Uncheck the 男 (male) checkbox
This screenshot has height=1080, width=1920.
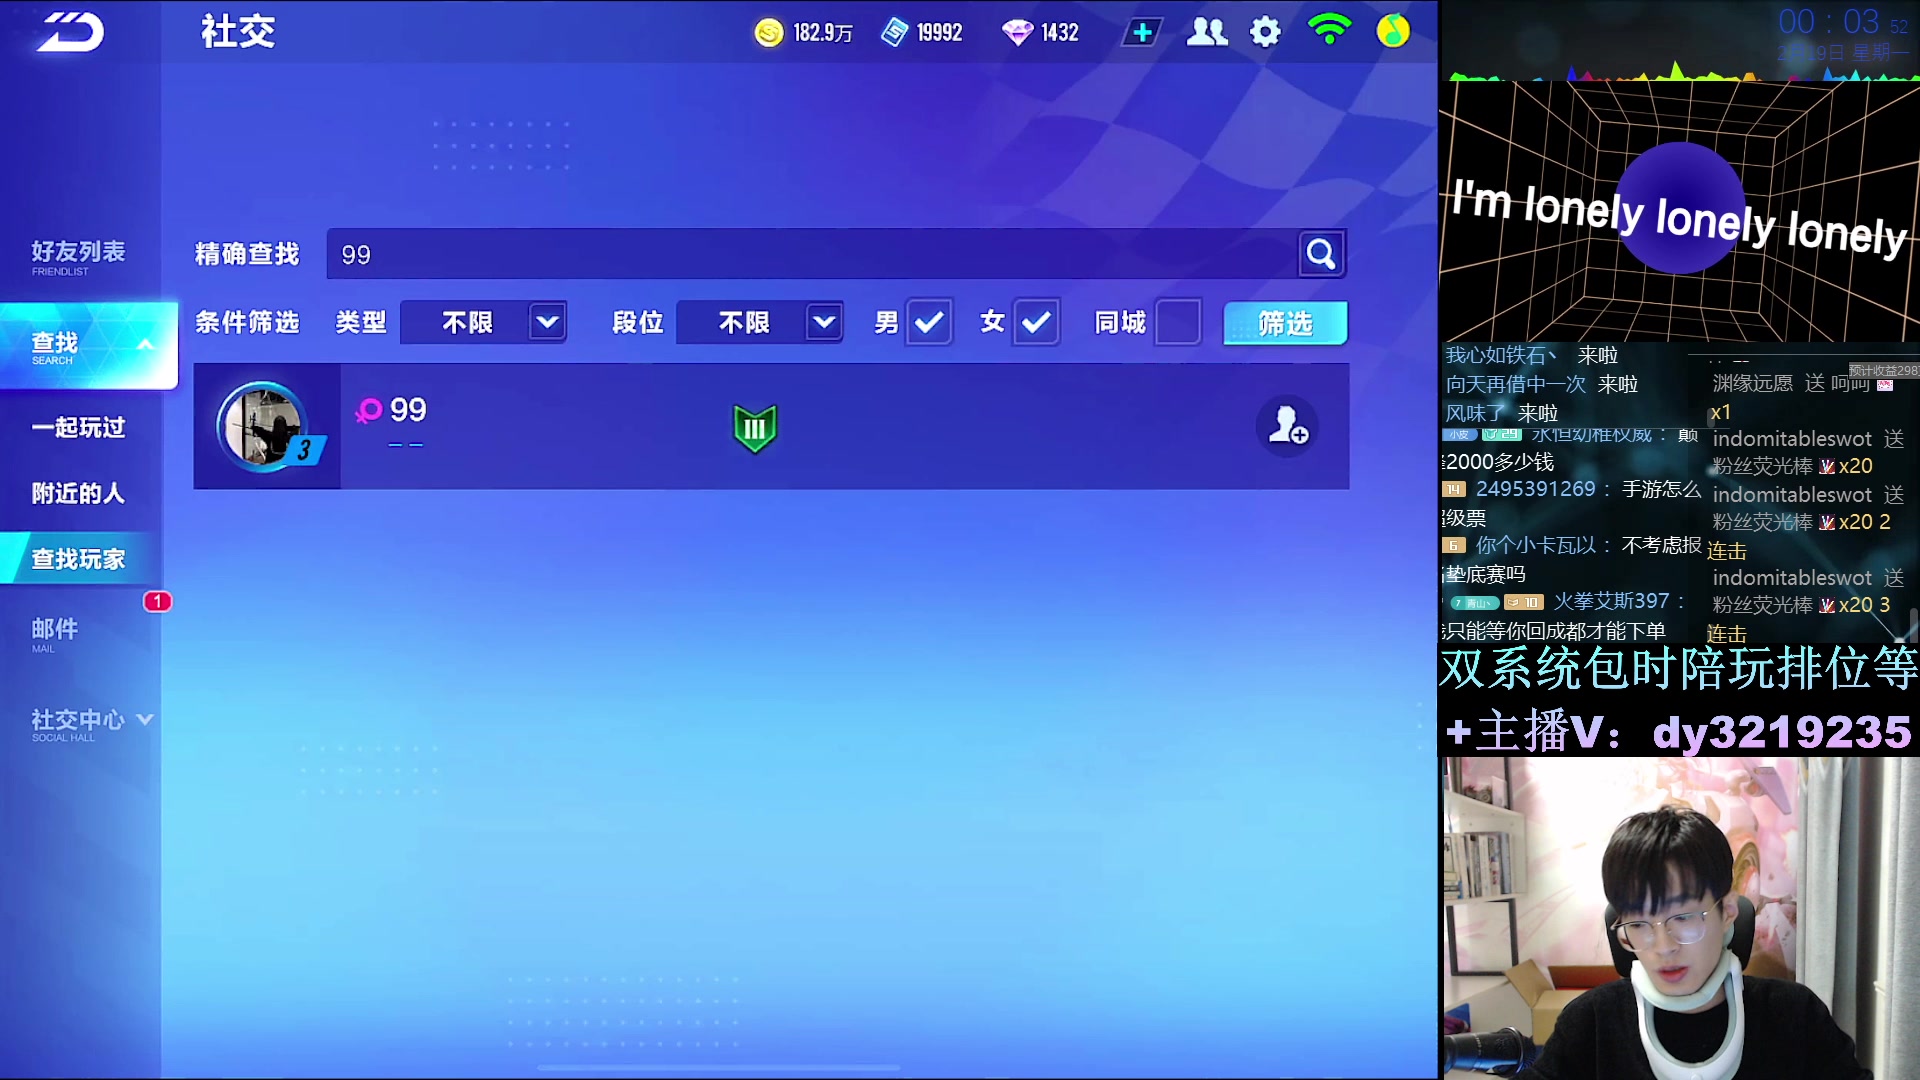pyautogui.click(x=929, y=322)
